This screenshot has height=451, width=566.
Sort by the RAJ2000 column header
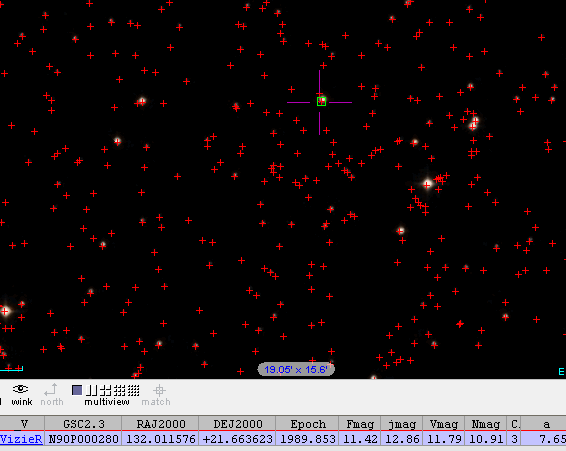point(161,424)
